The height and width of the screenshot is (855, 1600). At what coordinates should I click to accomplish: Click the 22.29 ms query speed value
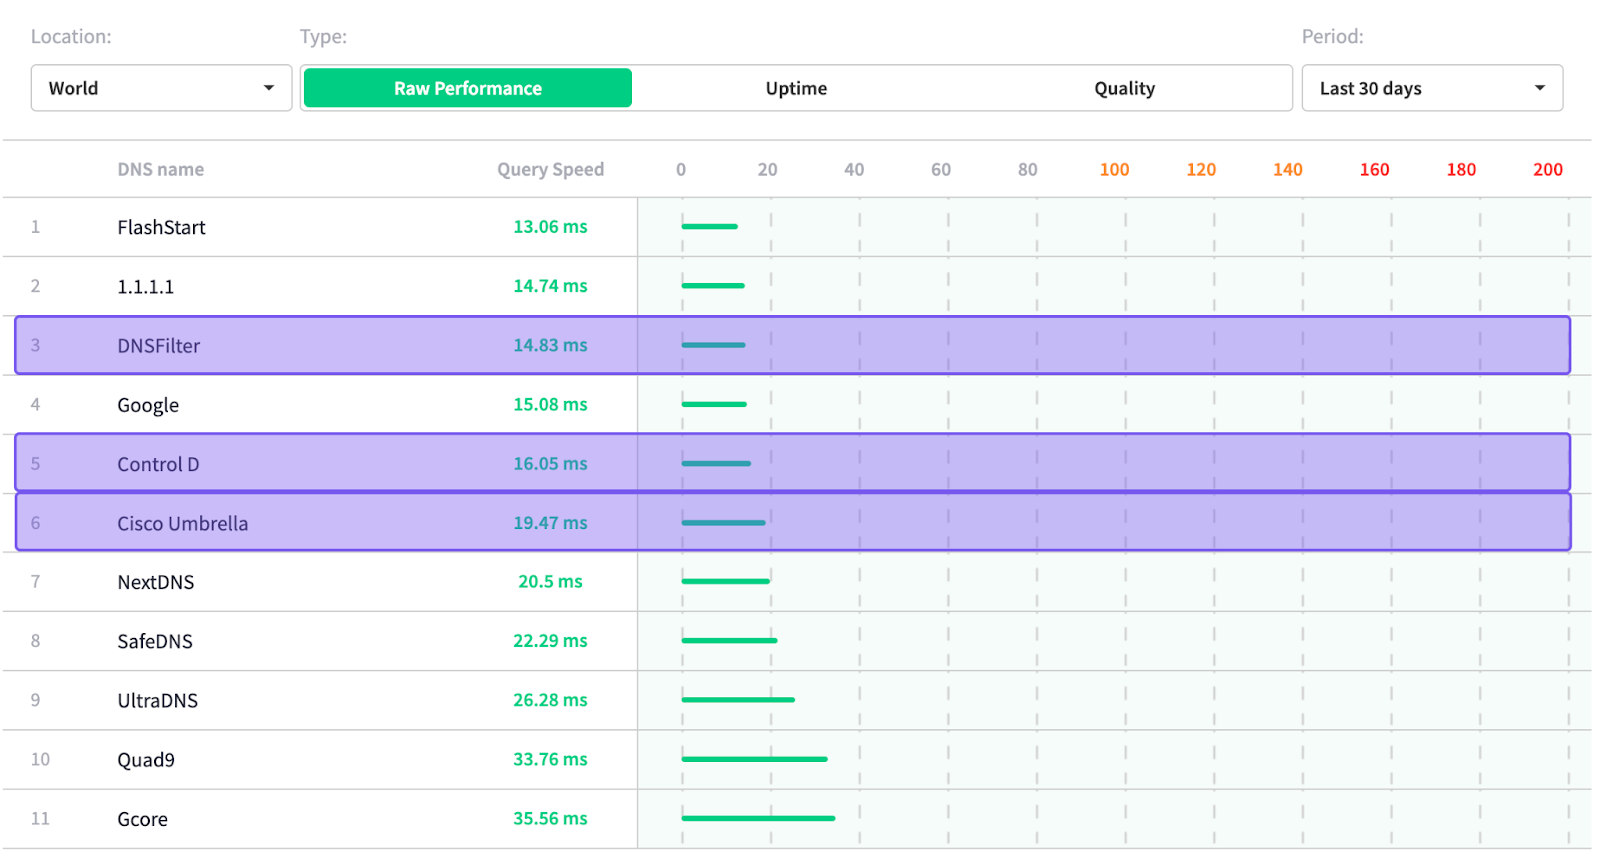click(x=550, y=641)
